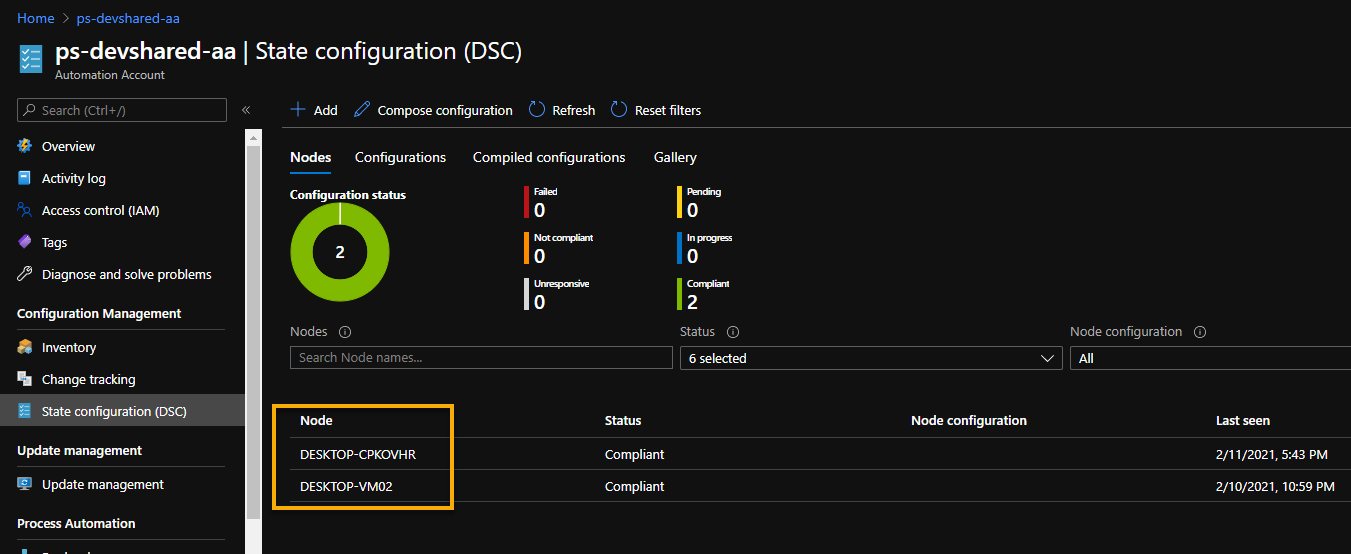The height and width of the screenshot is (554, 1351).
Task: Click Compose configuration in toolbar
Action: pyautogui.click(x=433, y=110)
